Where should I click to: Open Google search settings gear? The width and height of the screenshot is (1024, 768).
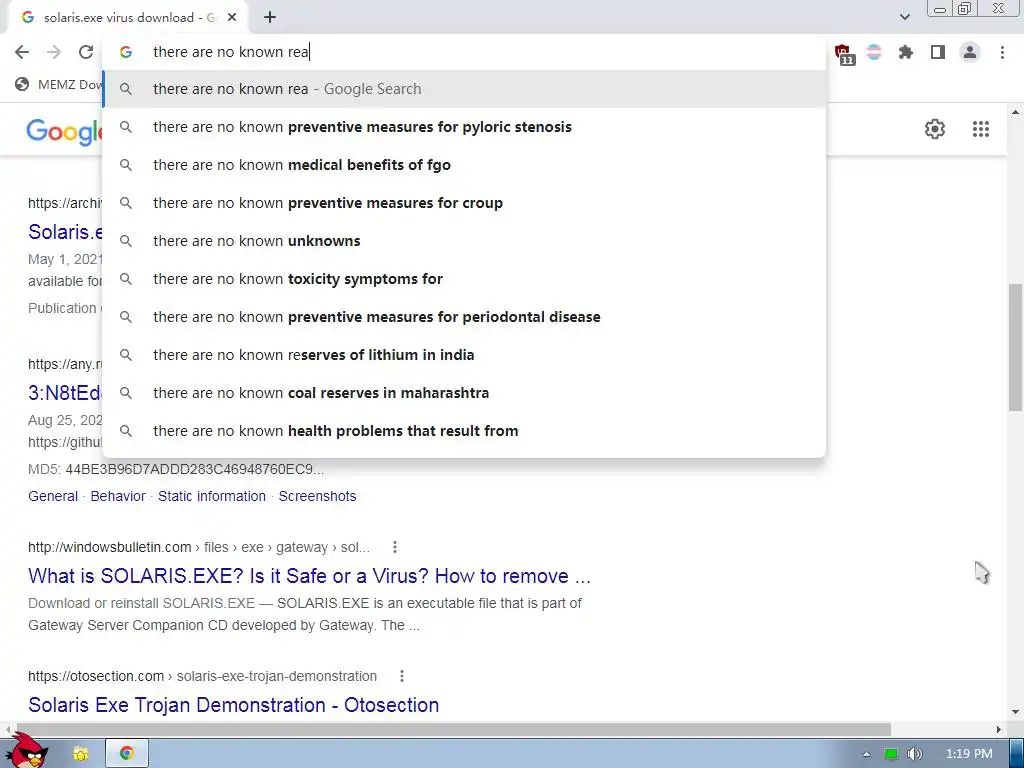[935, 129]
